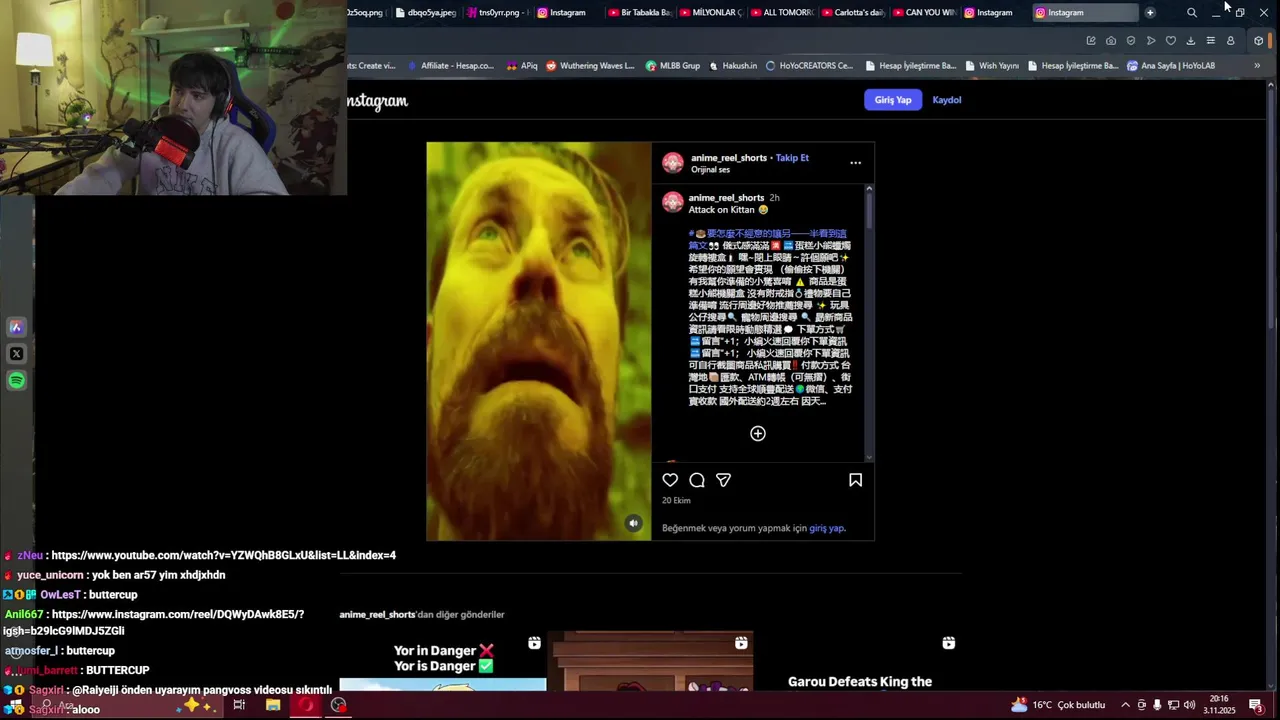The image size is (1280, 720).
Task: Open the comment bubble icon on the post
Action: [x=697, y=480]
